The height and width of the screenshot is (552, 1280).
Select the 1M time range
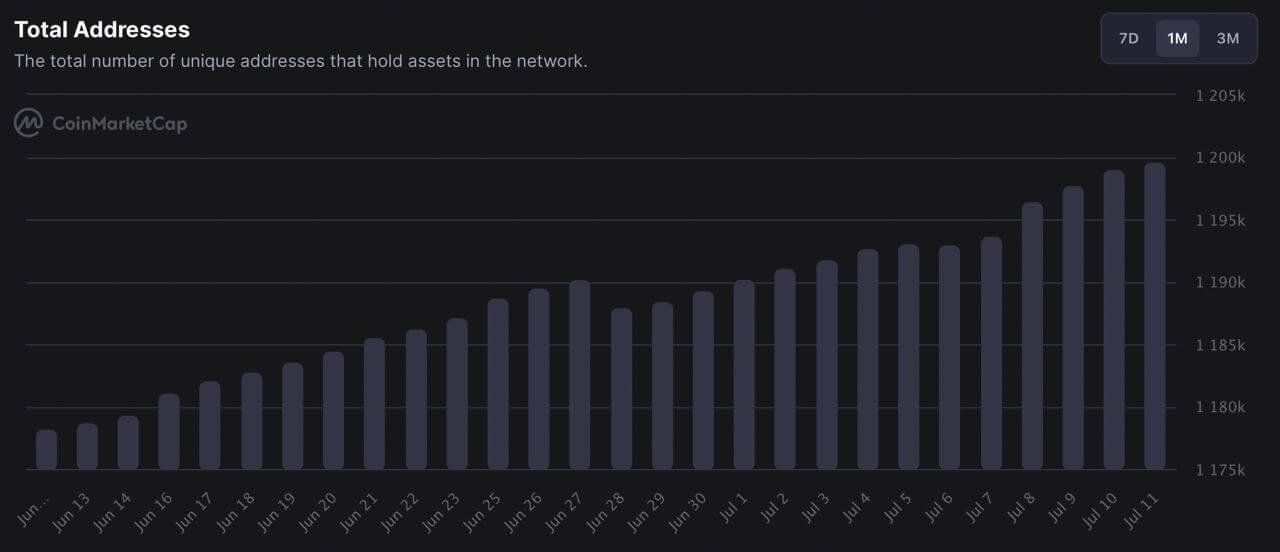[x=1177, y=38]
